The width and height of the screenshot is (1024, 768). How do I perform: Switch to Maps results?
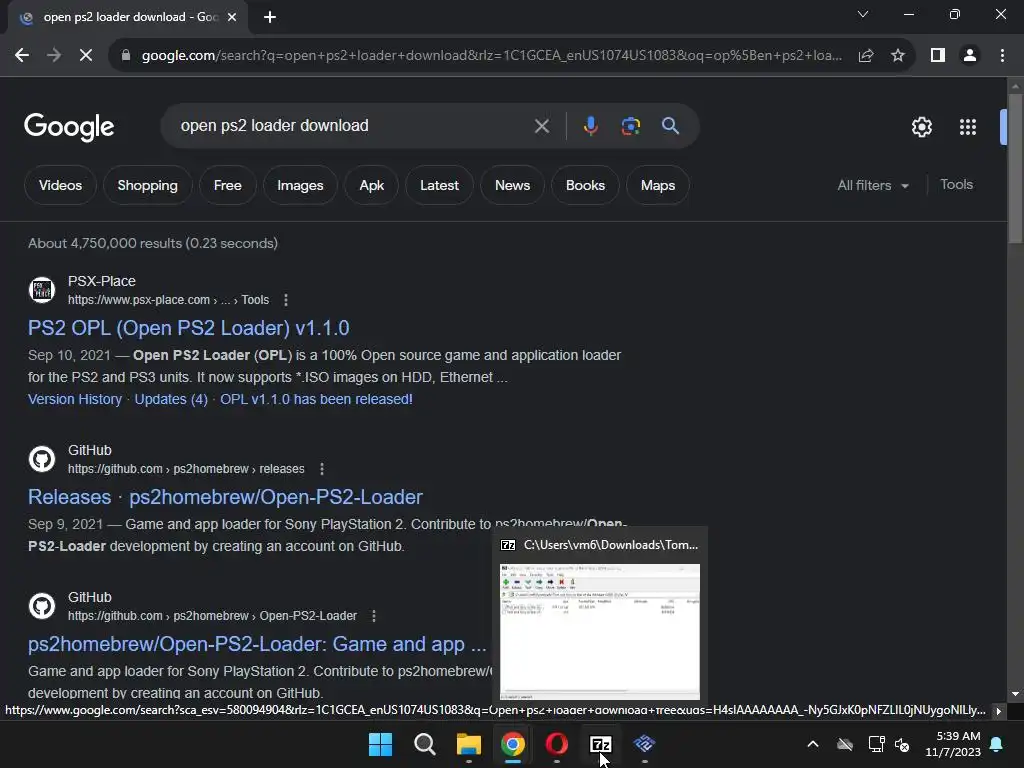[x=658, y=185]
